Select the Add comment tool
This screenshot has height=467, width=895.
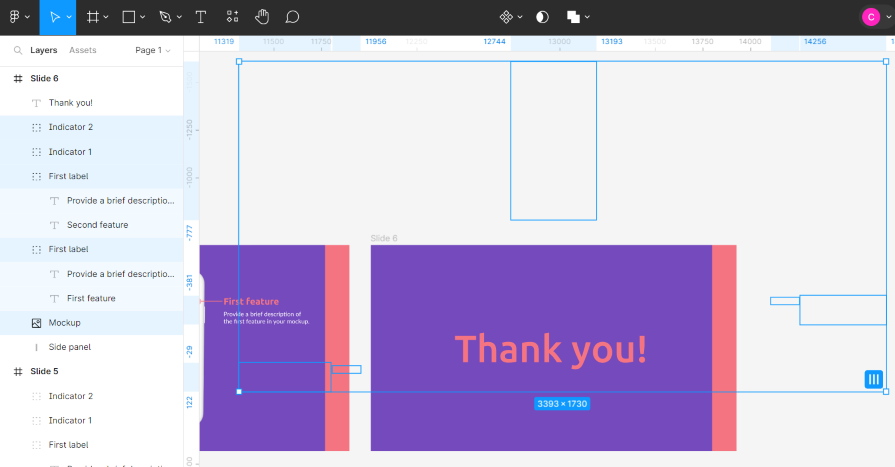click(x=292, y=17)
